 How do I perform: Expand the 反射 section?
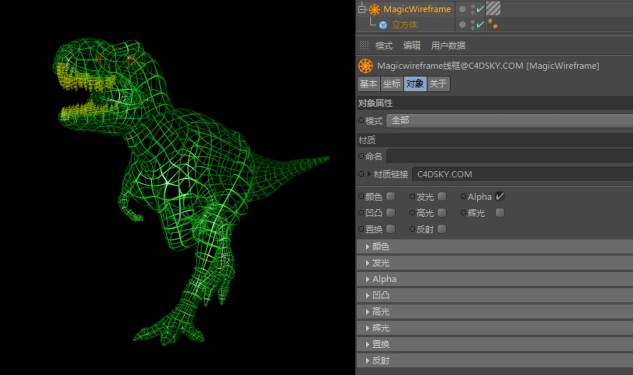pyautogui.click(x=495, y=360)
